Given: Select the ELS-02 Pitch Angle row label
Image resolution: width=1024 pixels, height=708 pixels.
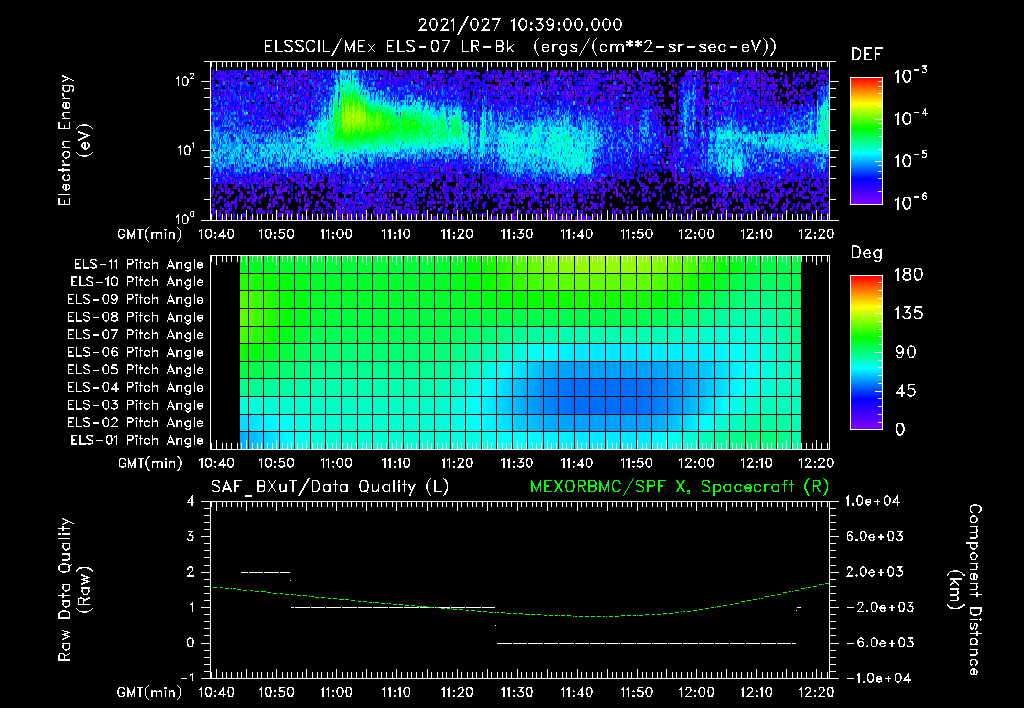Looking at the screenshot, I should pos(136,423).
